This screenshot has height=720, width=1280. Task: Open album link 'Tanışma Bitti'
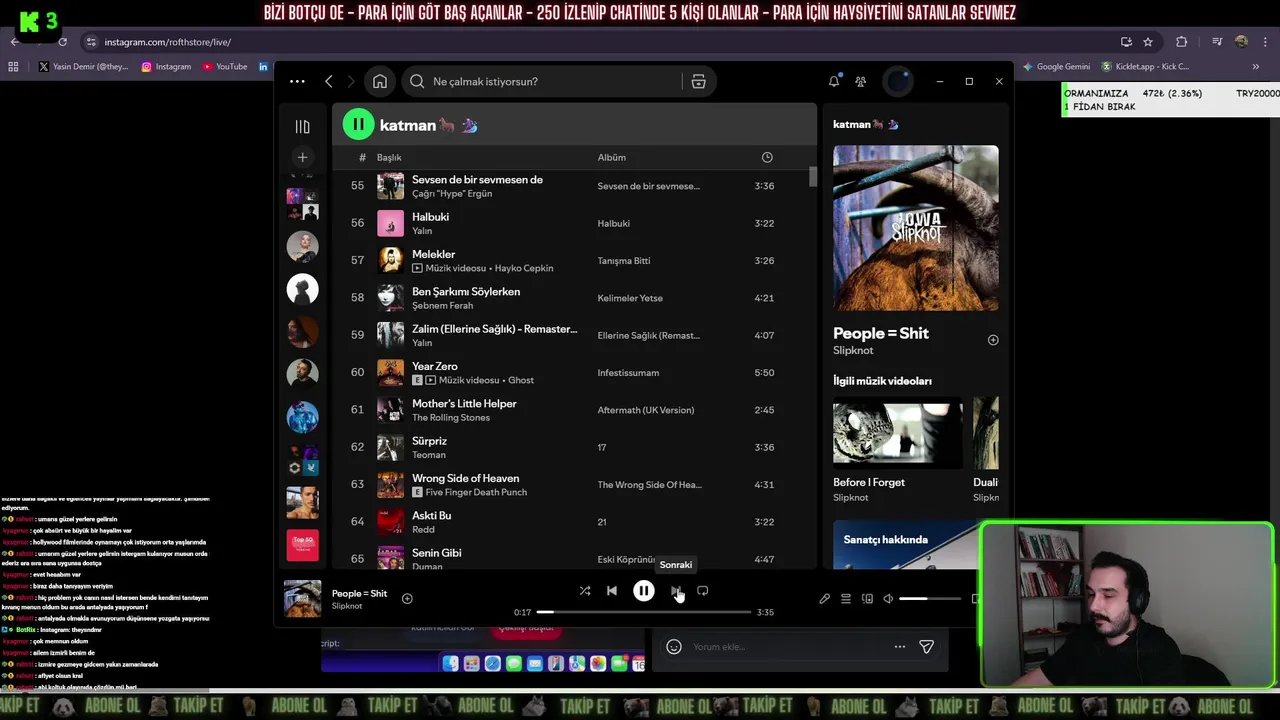pyautogui.click(x=623, y=260)
